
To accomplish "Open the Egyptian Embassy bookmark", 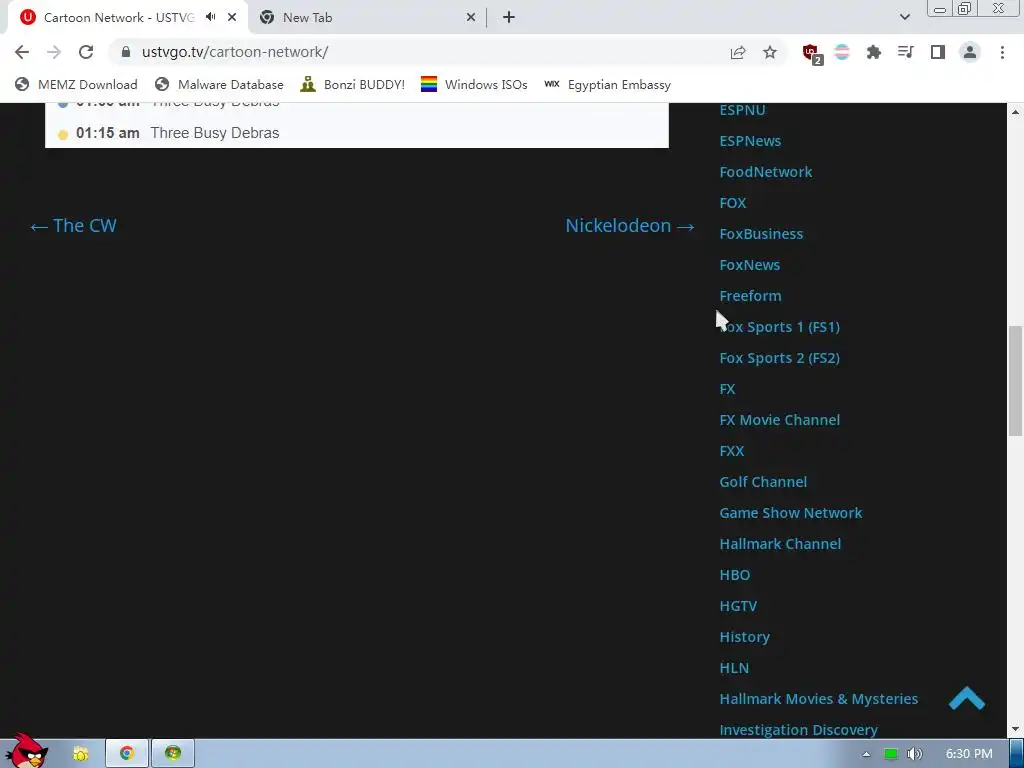I will (607, 84).
